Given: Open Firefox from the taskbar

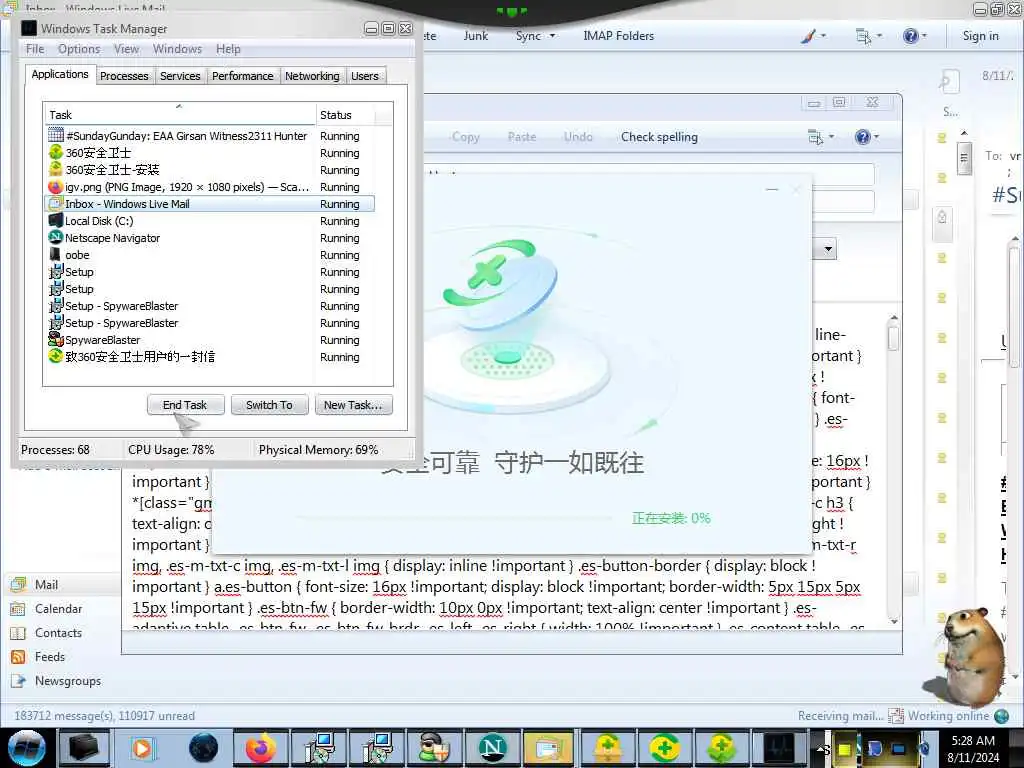Looking at the screenshot, I should tap(260, 748).
